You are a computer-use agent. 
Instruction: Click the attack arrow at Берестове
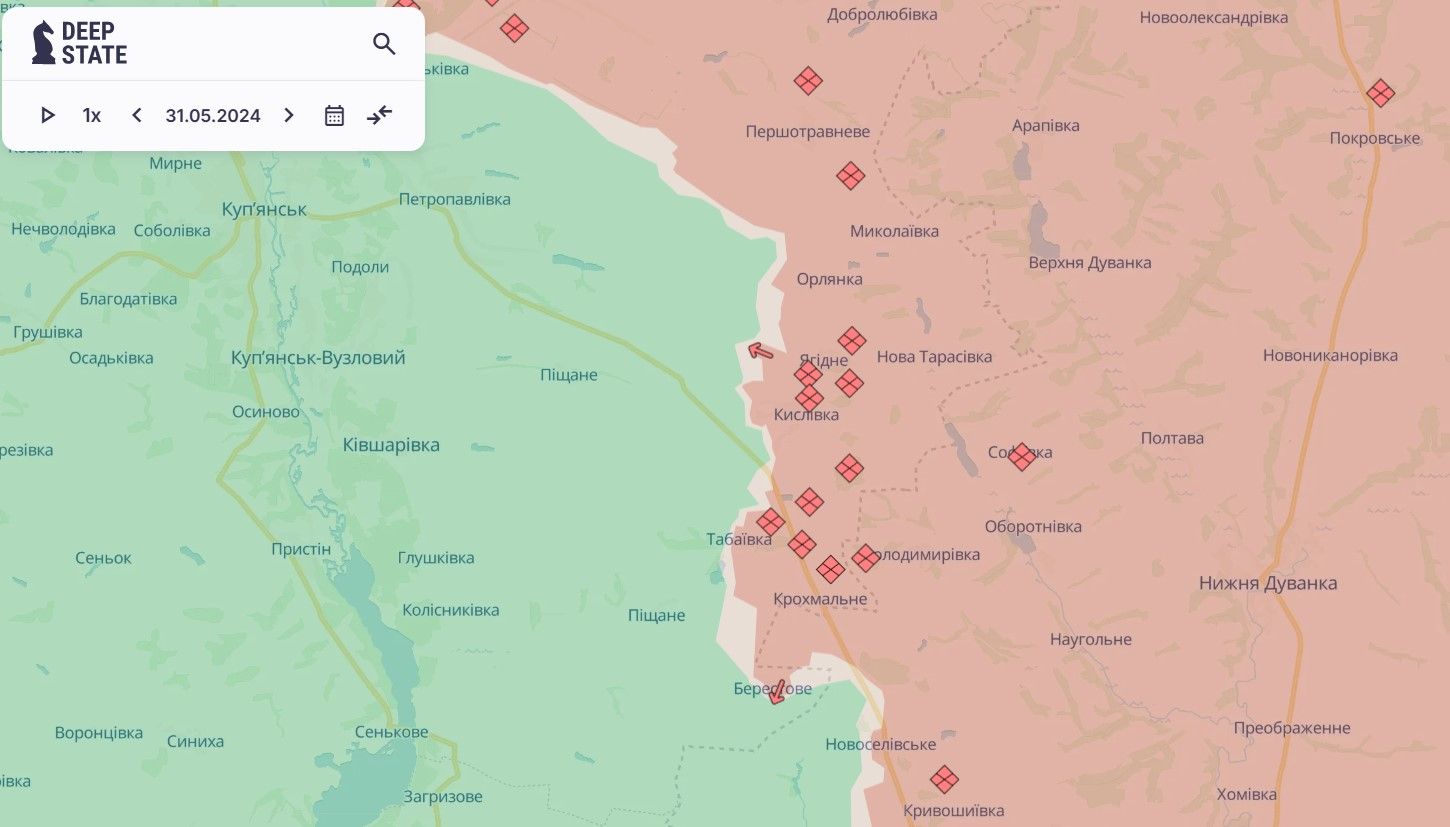776,692
